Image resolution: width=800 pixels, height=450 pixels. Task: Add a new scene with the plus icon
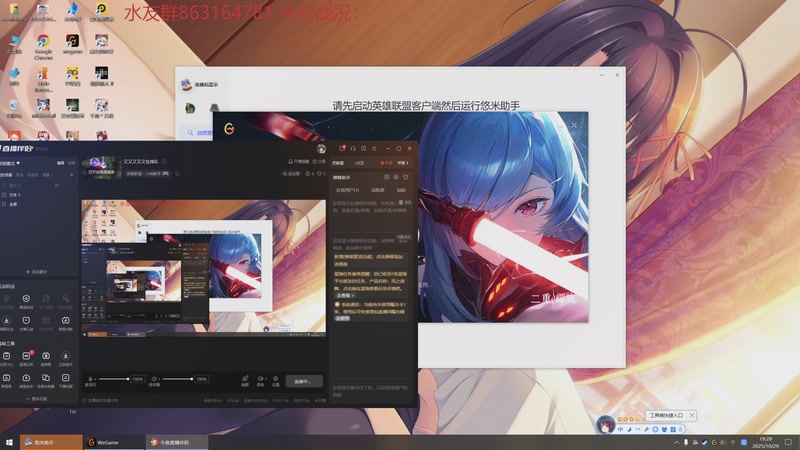click(x=71, y=175)
